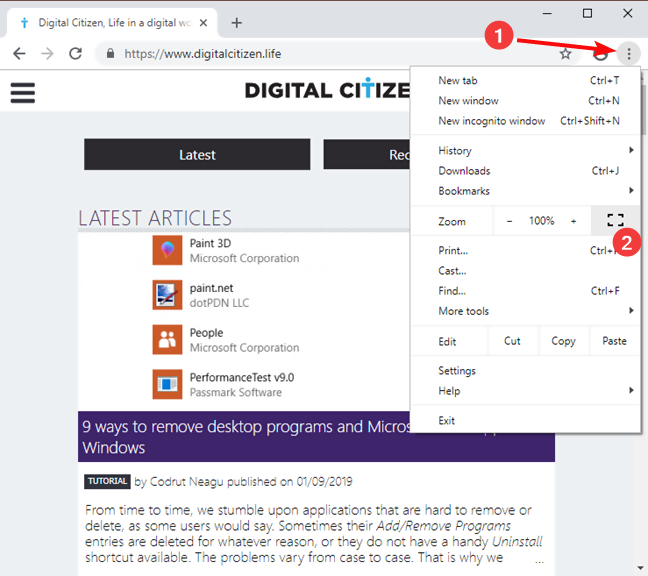
Task: Click the LATEST ARTICLES heading
Action: click(x=155, y=218)
